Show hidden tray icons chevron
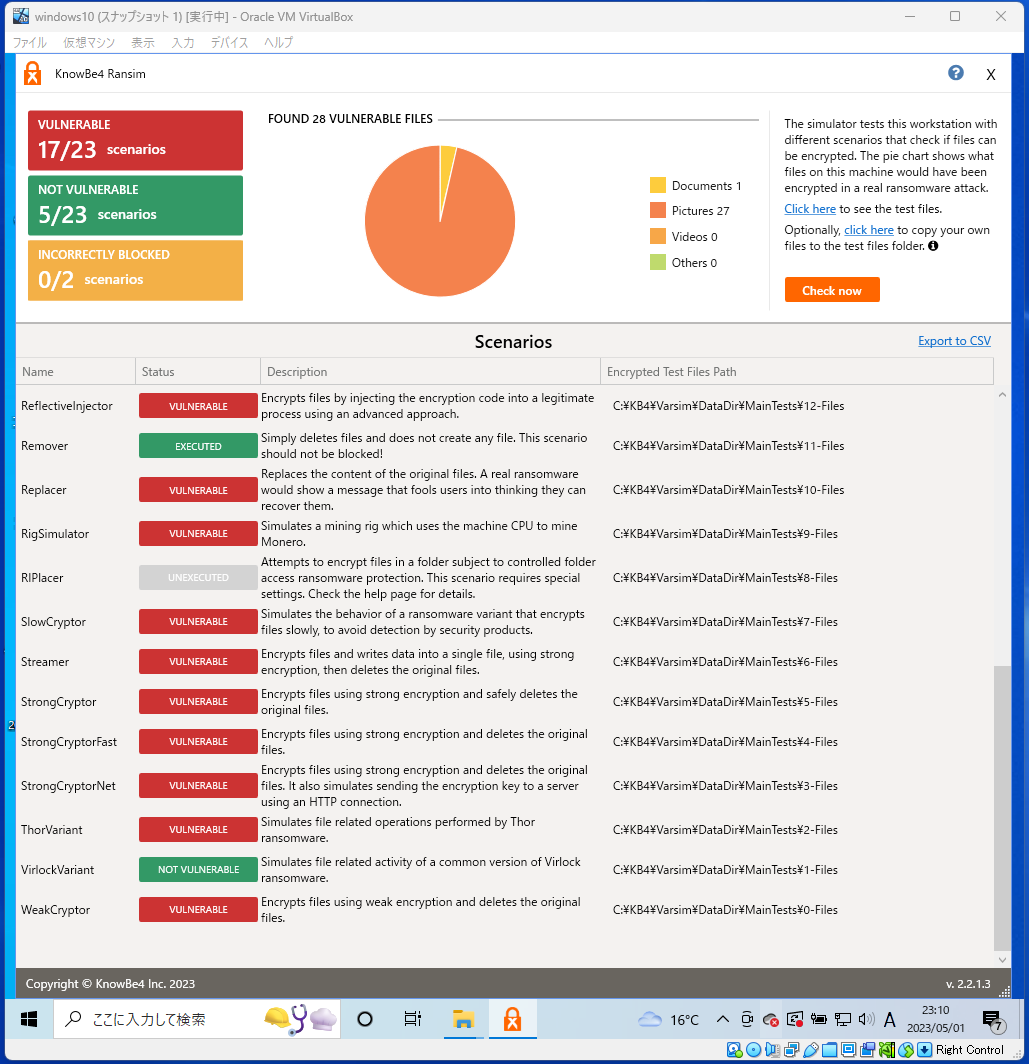 [723, 1019]
